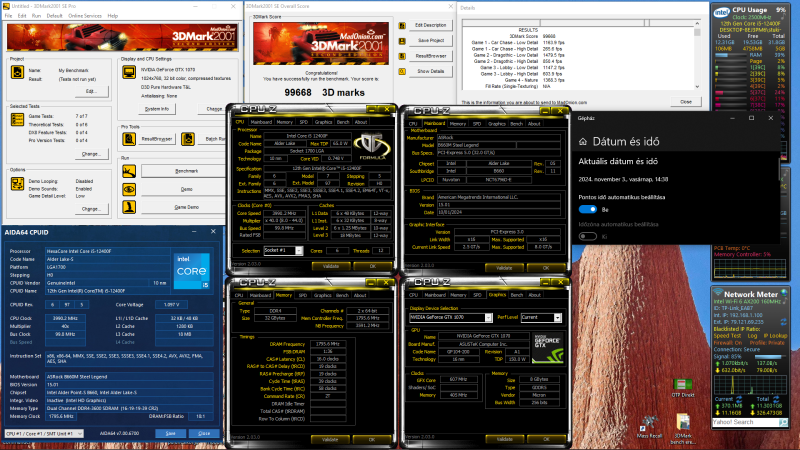This screenshot has height=450, width=800.
Task: Click the icon beside Show Details
Action: [402, 71]
